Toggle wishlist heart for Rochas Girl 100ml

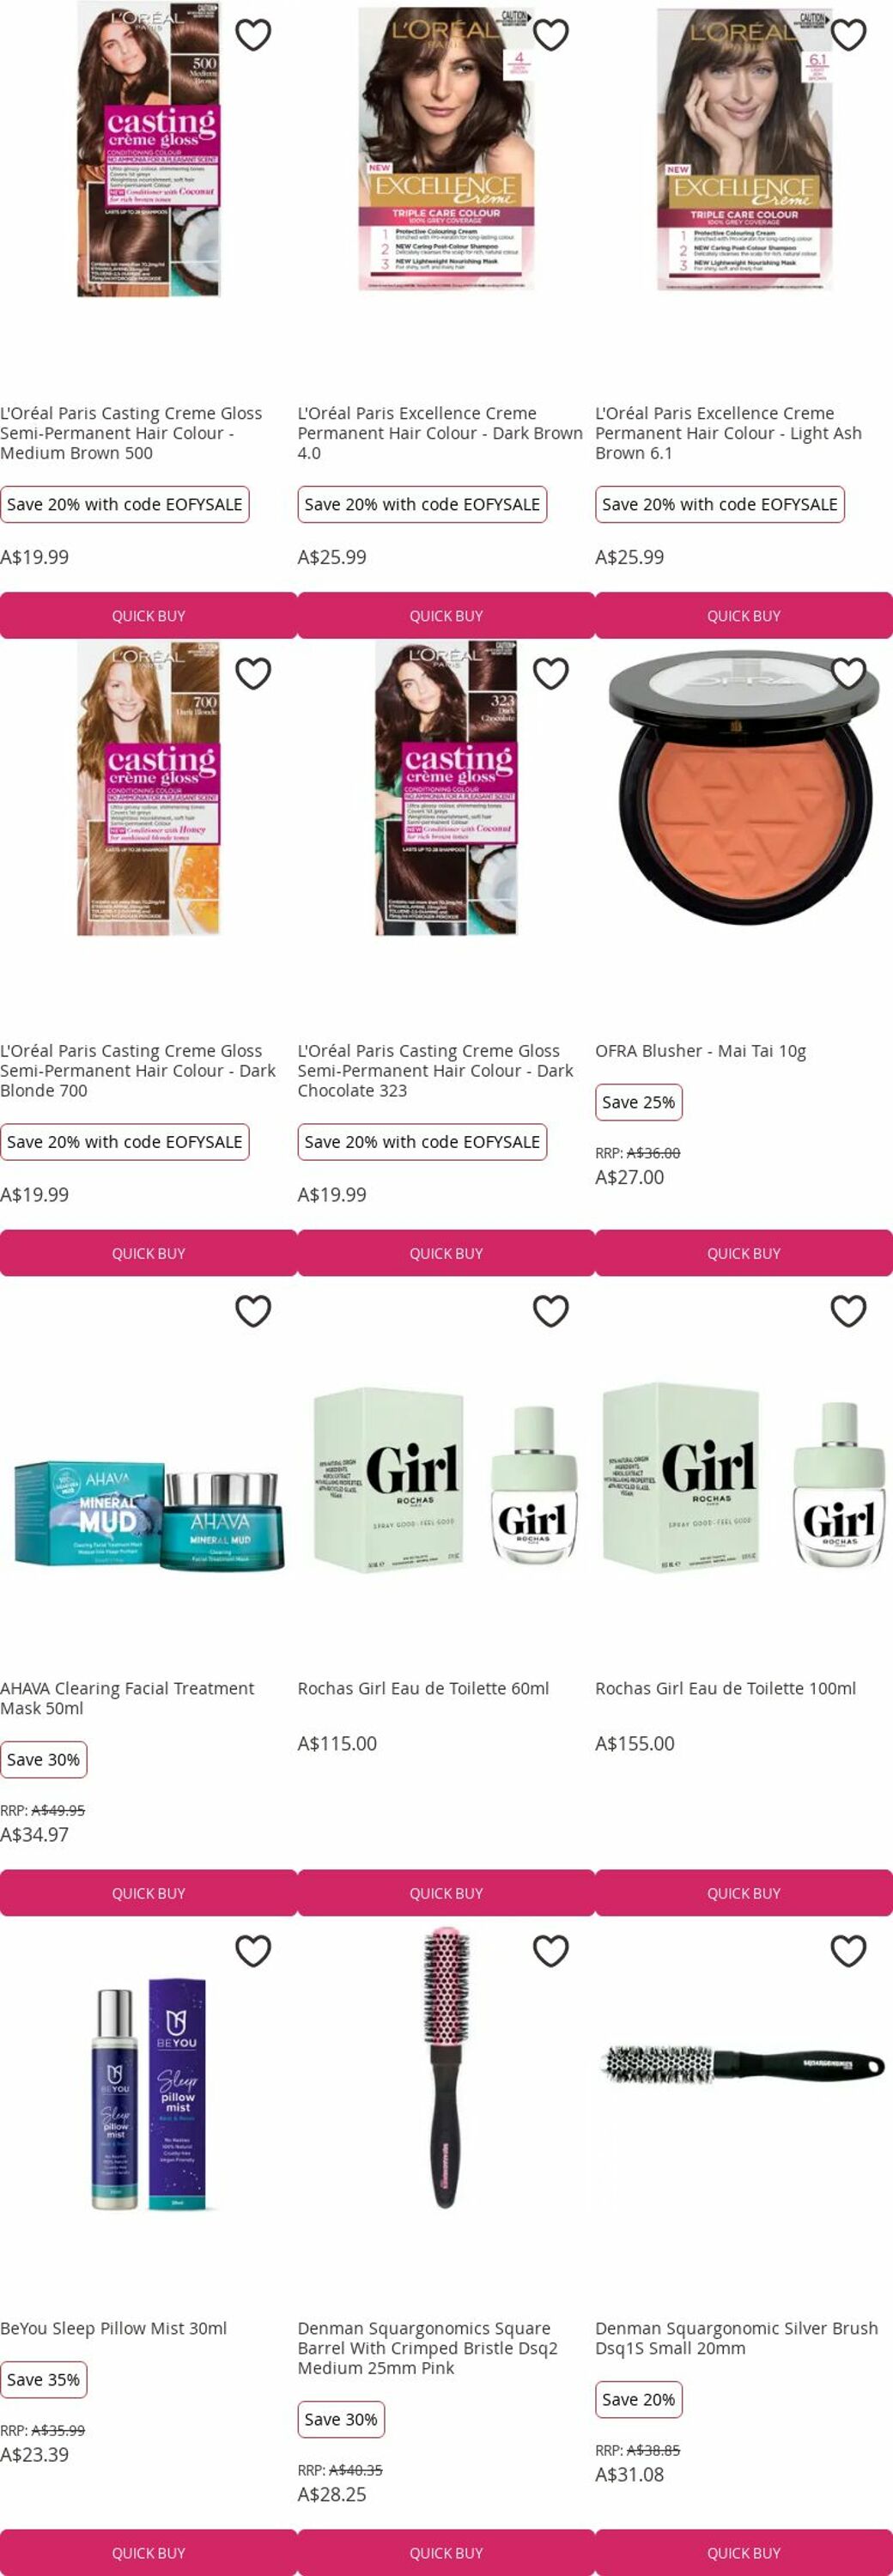[849, 1311]
